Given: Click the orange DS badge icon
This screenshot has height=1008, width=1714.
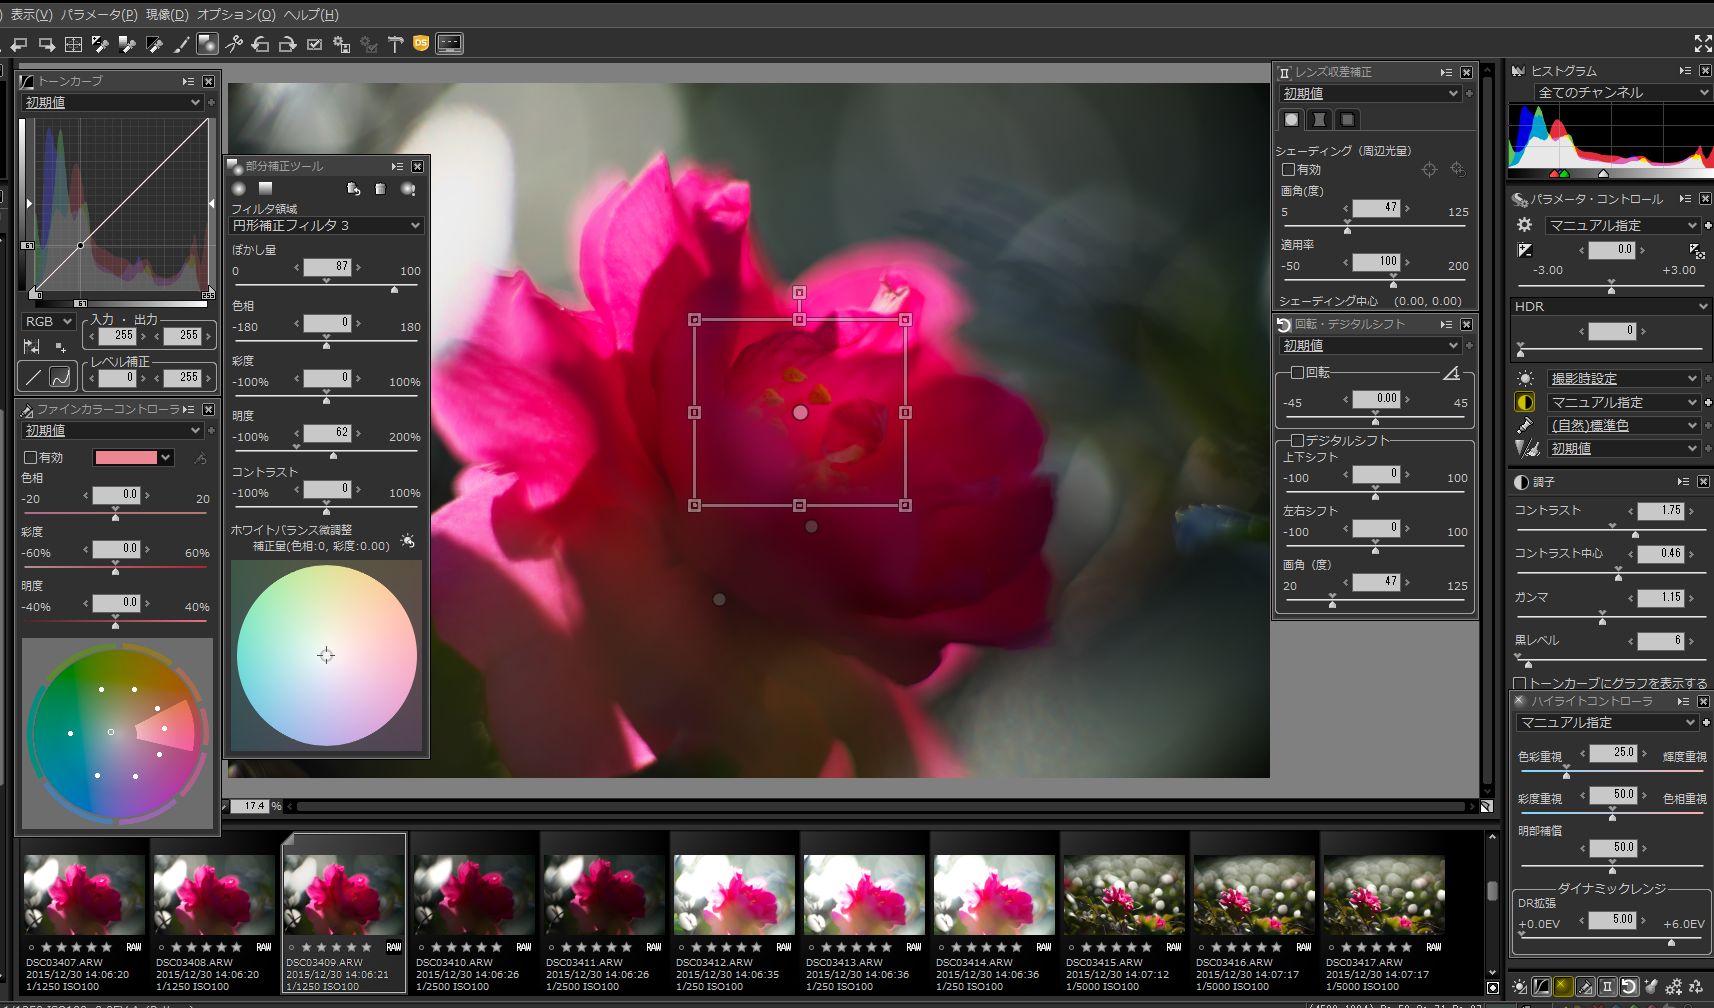Looking at the screenshot, I should [x=421, y=43].
